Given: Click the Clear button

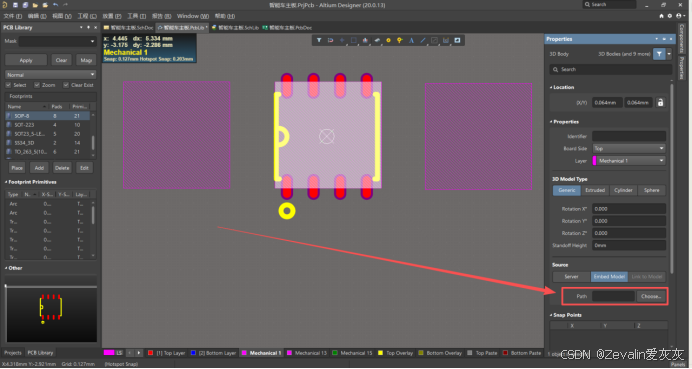Looking at the screenshot, I should (61, 60).
